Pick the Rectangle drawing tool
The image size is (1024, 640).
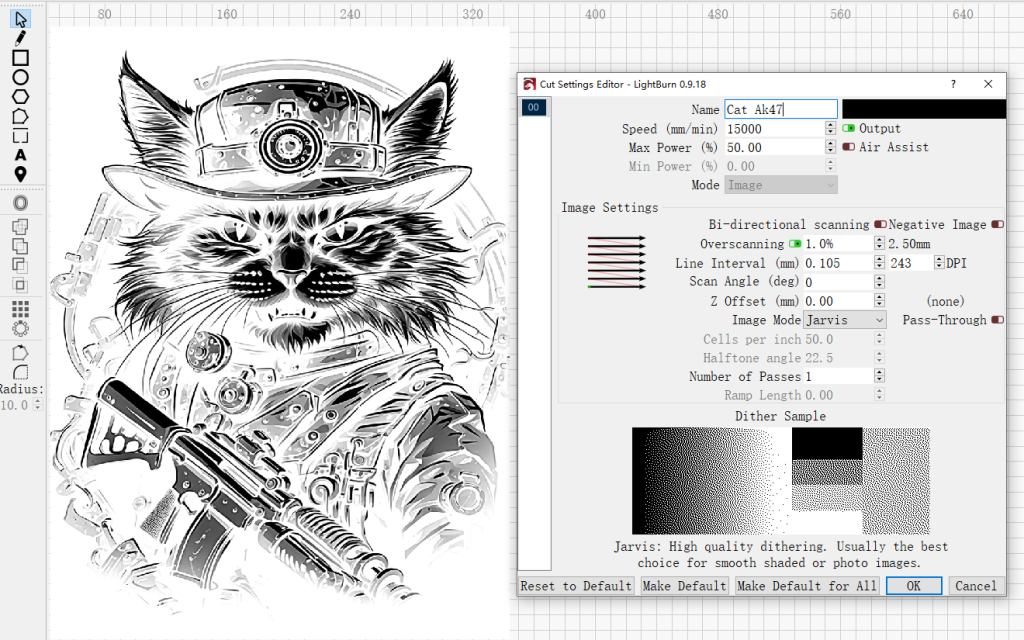(x=20, y=58)
